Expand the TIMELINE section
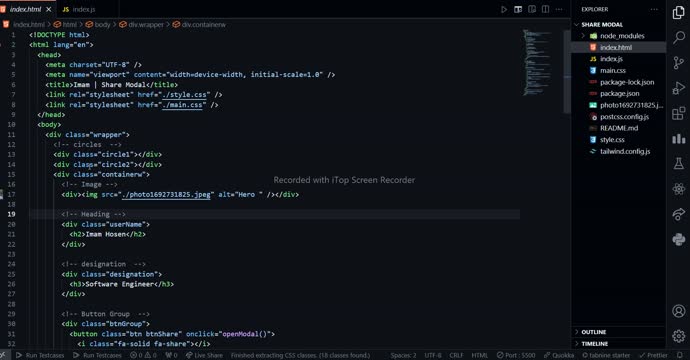This screenshot has width=690, height=360. tap(594, 344)
